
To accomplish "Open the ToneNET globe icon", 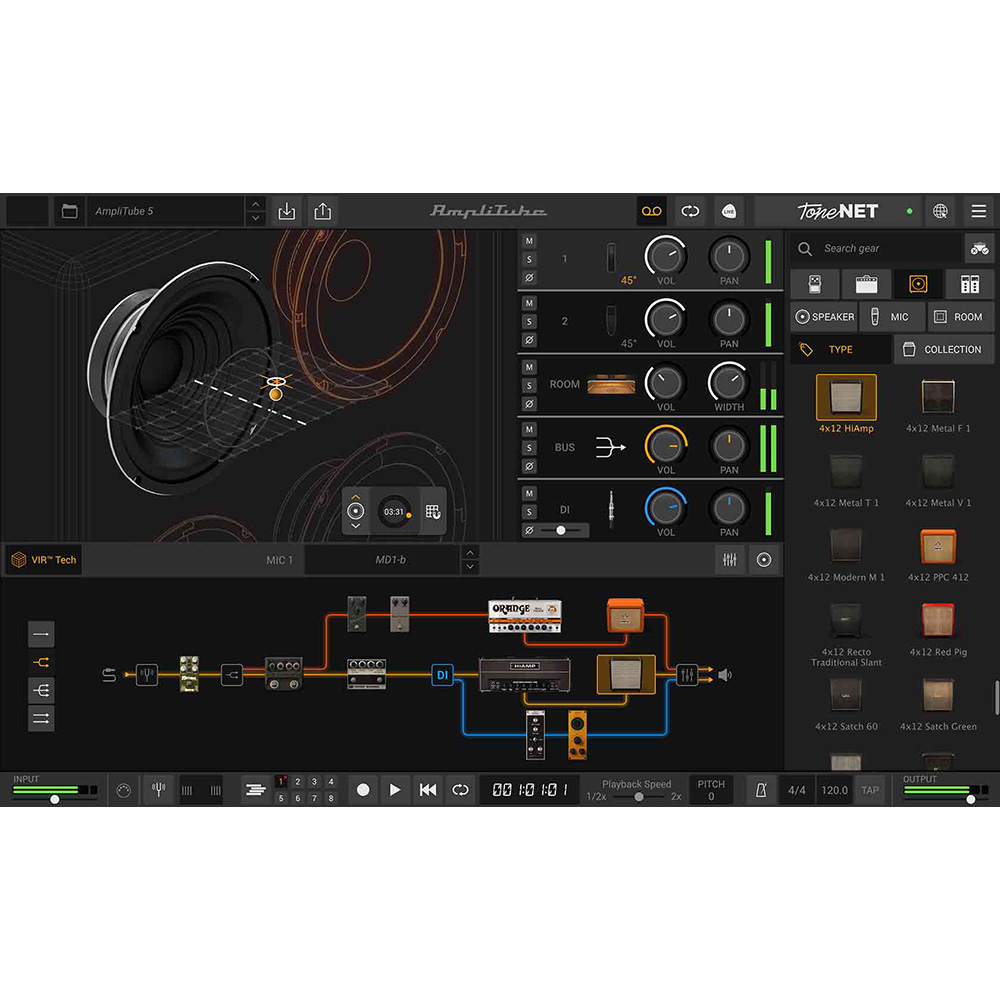I will point(940,211).
